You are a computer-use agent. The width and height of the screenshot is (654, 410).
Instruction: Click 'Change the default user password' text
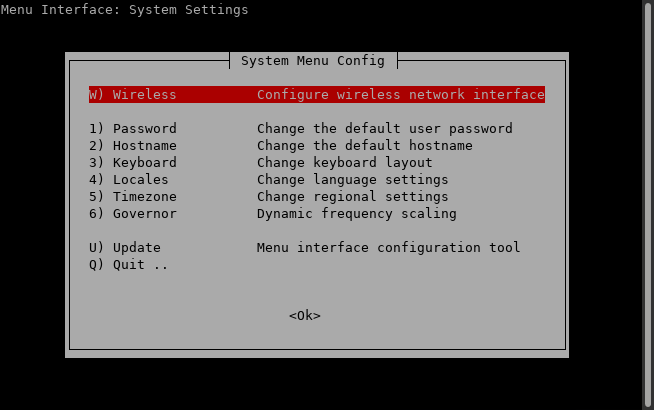point(385,128)
